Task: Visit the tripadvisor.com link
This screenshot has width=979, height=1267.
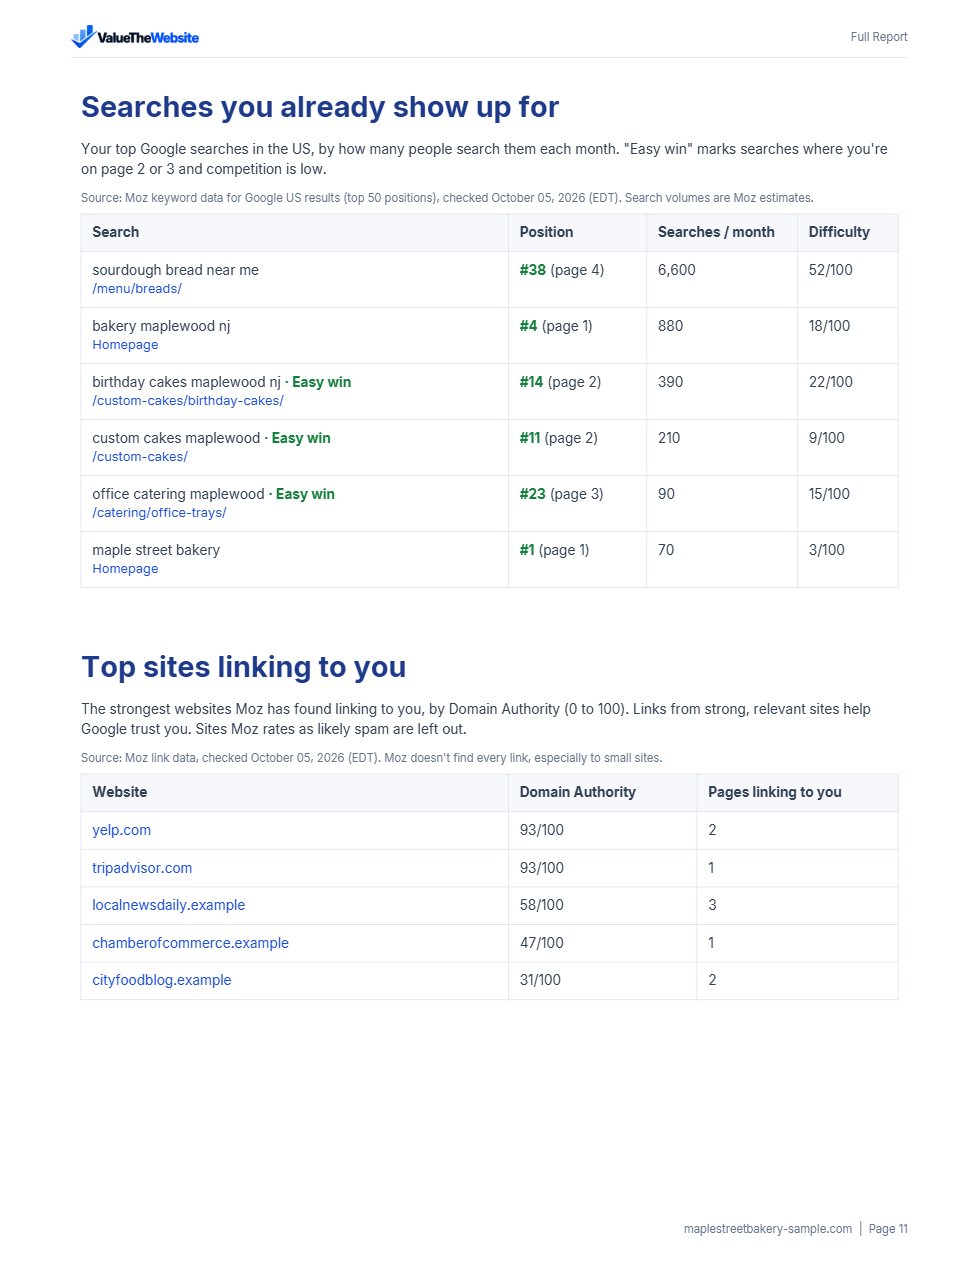Action: [x=142, y=868]
